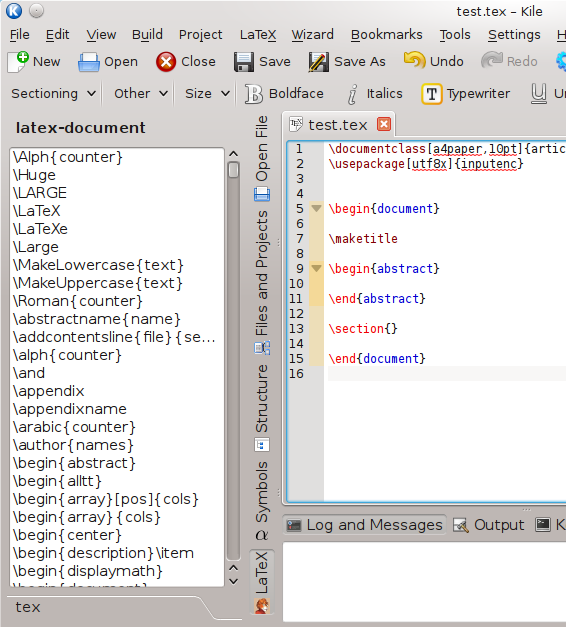This screenshot has width=566, height=627.
Task: Open the Build menu
Action: pos(147,35)
